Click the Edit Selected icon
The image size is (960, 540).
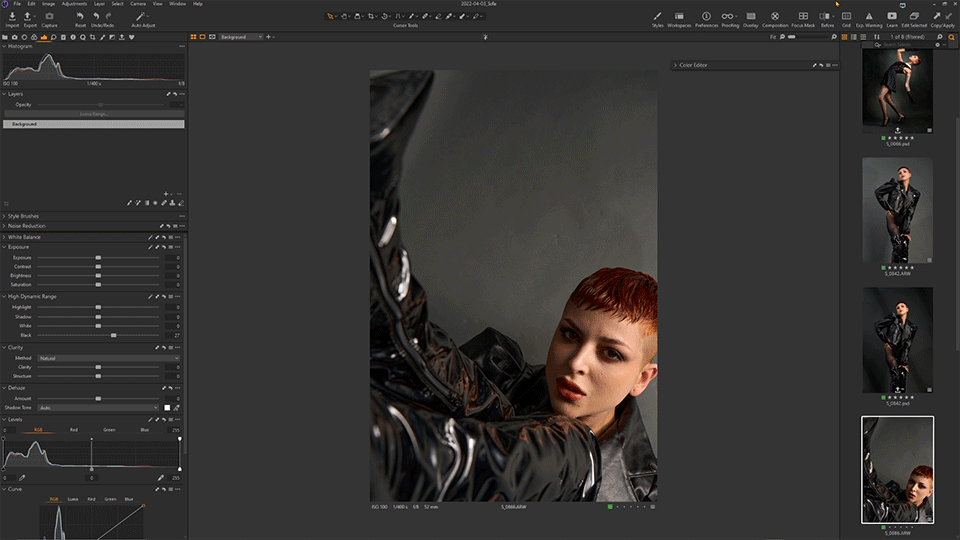pos(914,16)
